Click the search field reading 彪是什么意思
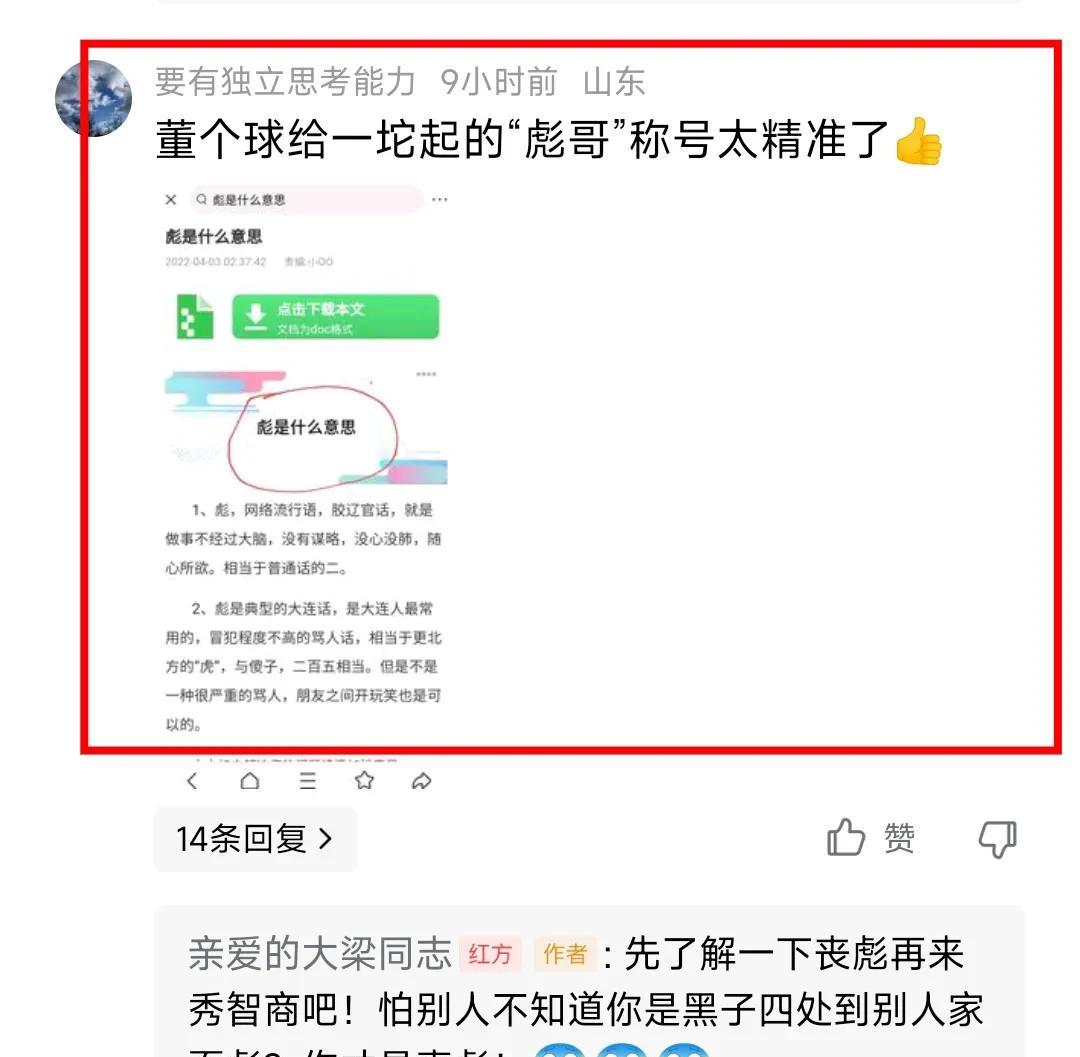This screenshot has height=1057, width=1080. [x=307, y=200]
